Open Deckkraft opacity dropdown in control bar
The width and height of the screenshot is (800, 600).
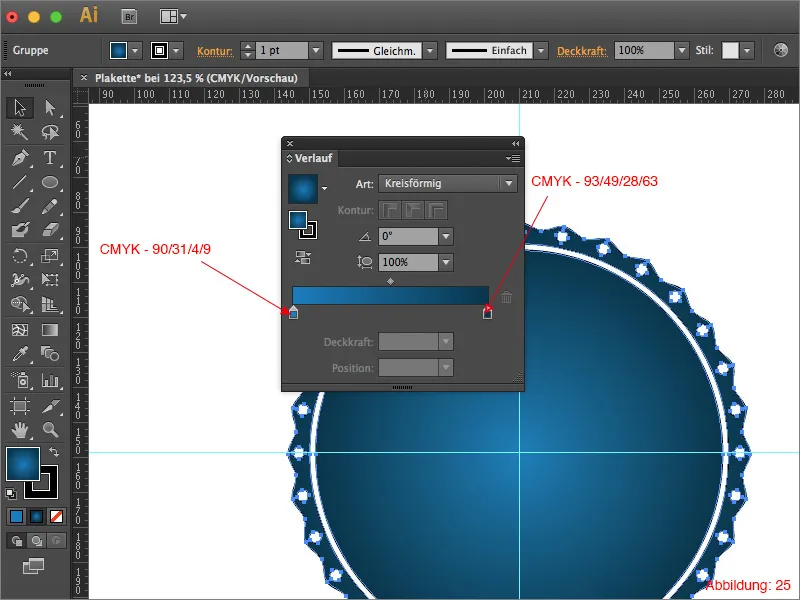(x=682, y=51)
